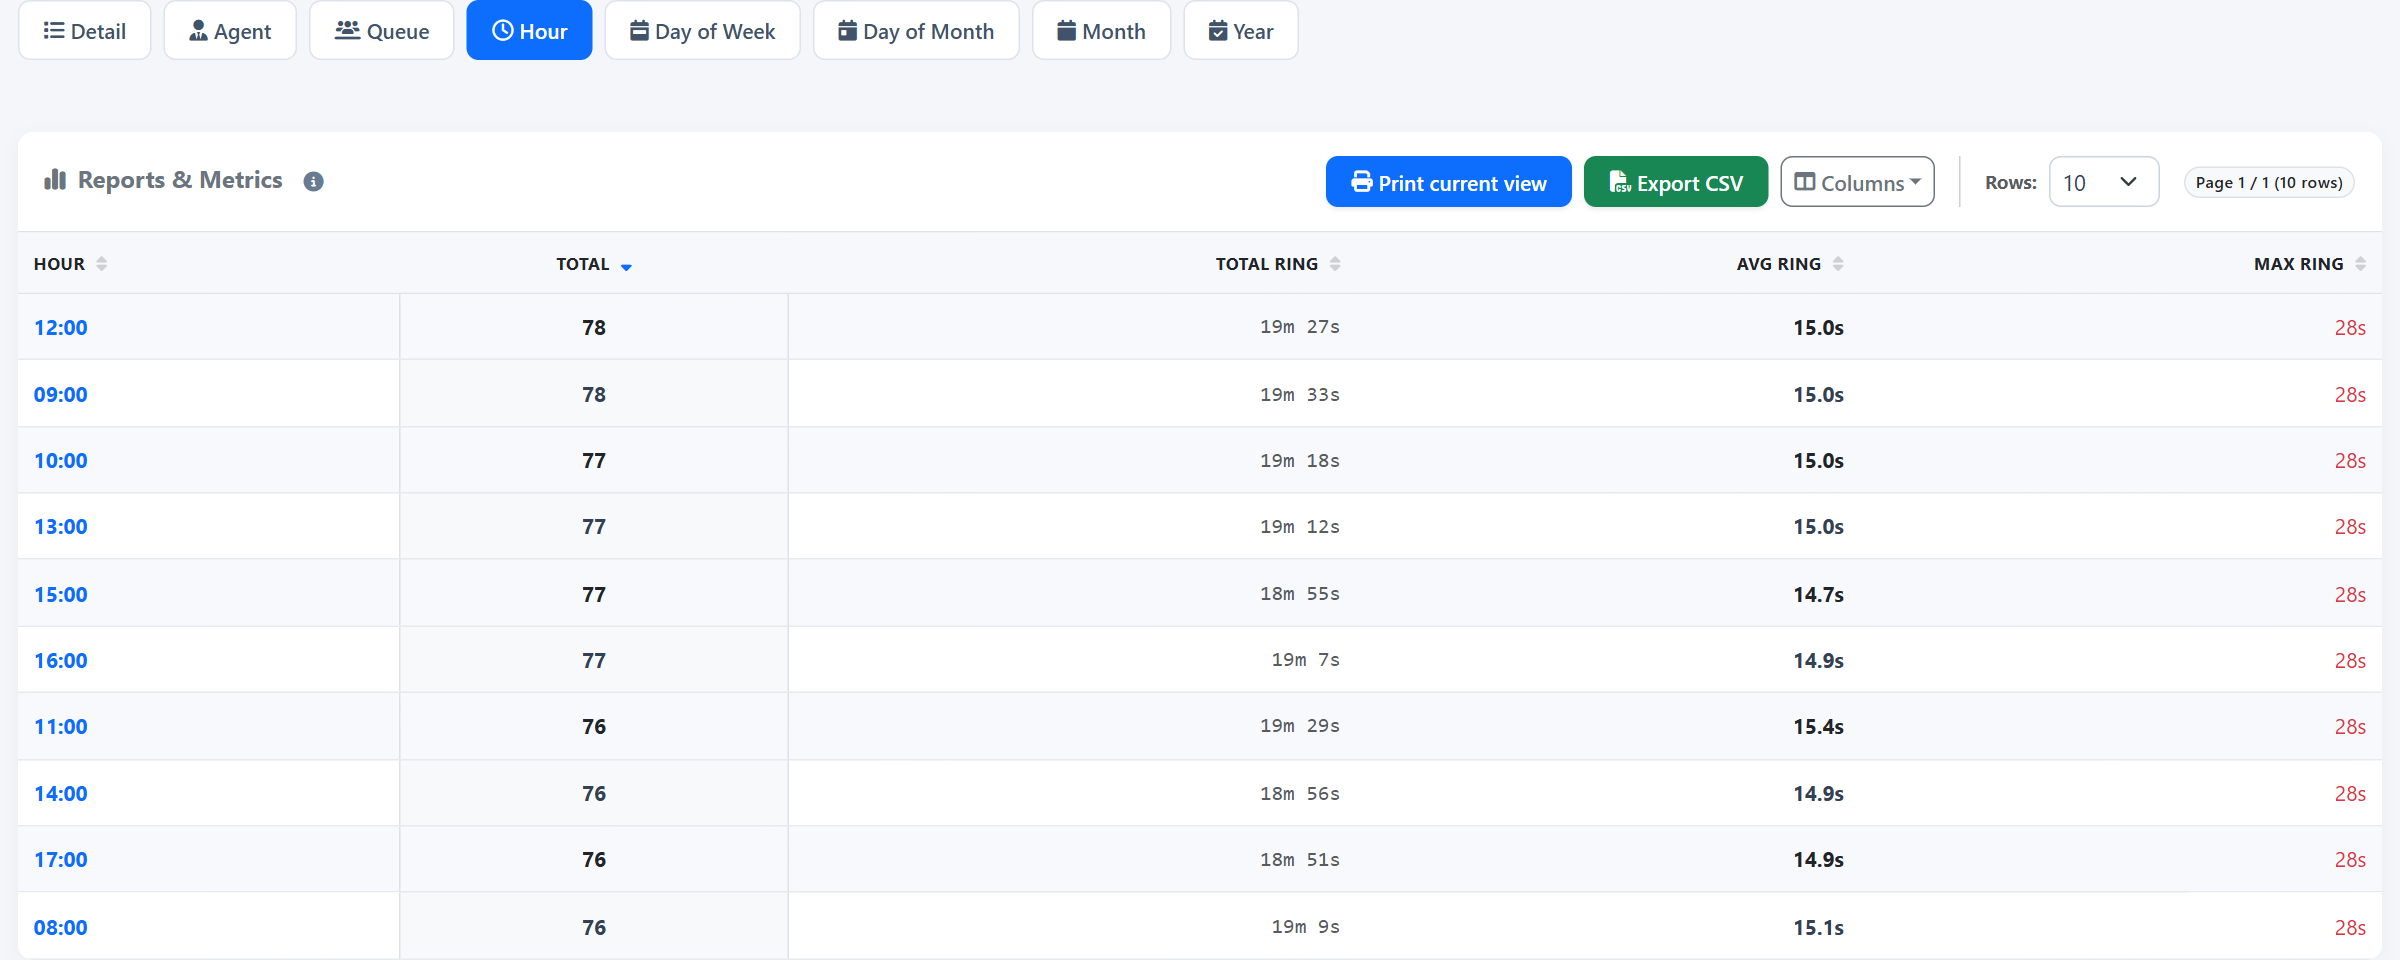Click total ring value 19m 33s
Screen dimensions: 2400x960
[1299, 395]
